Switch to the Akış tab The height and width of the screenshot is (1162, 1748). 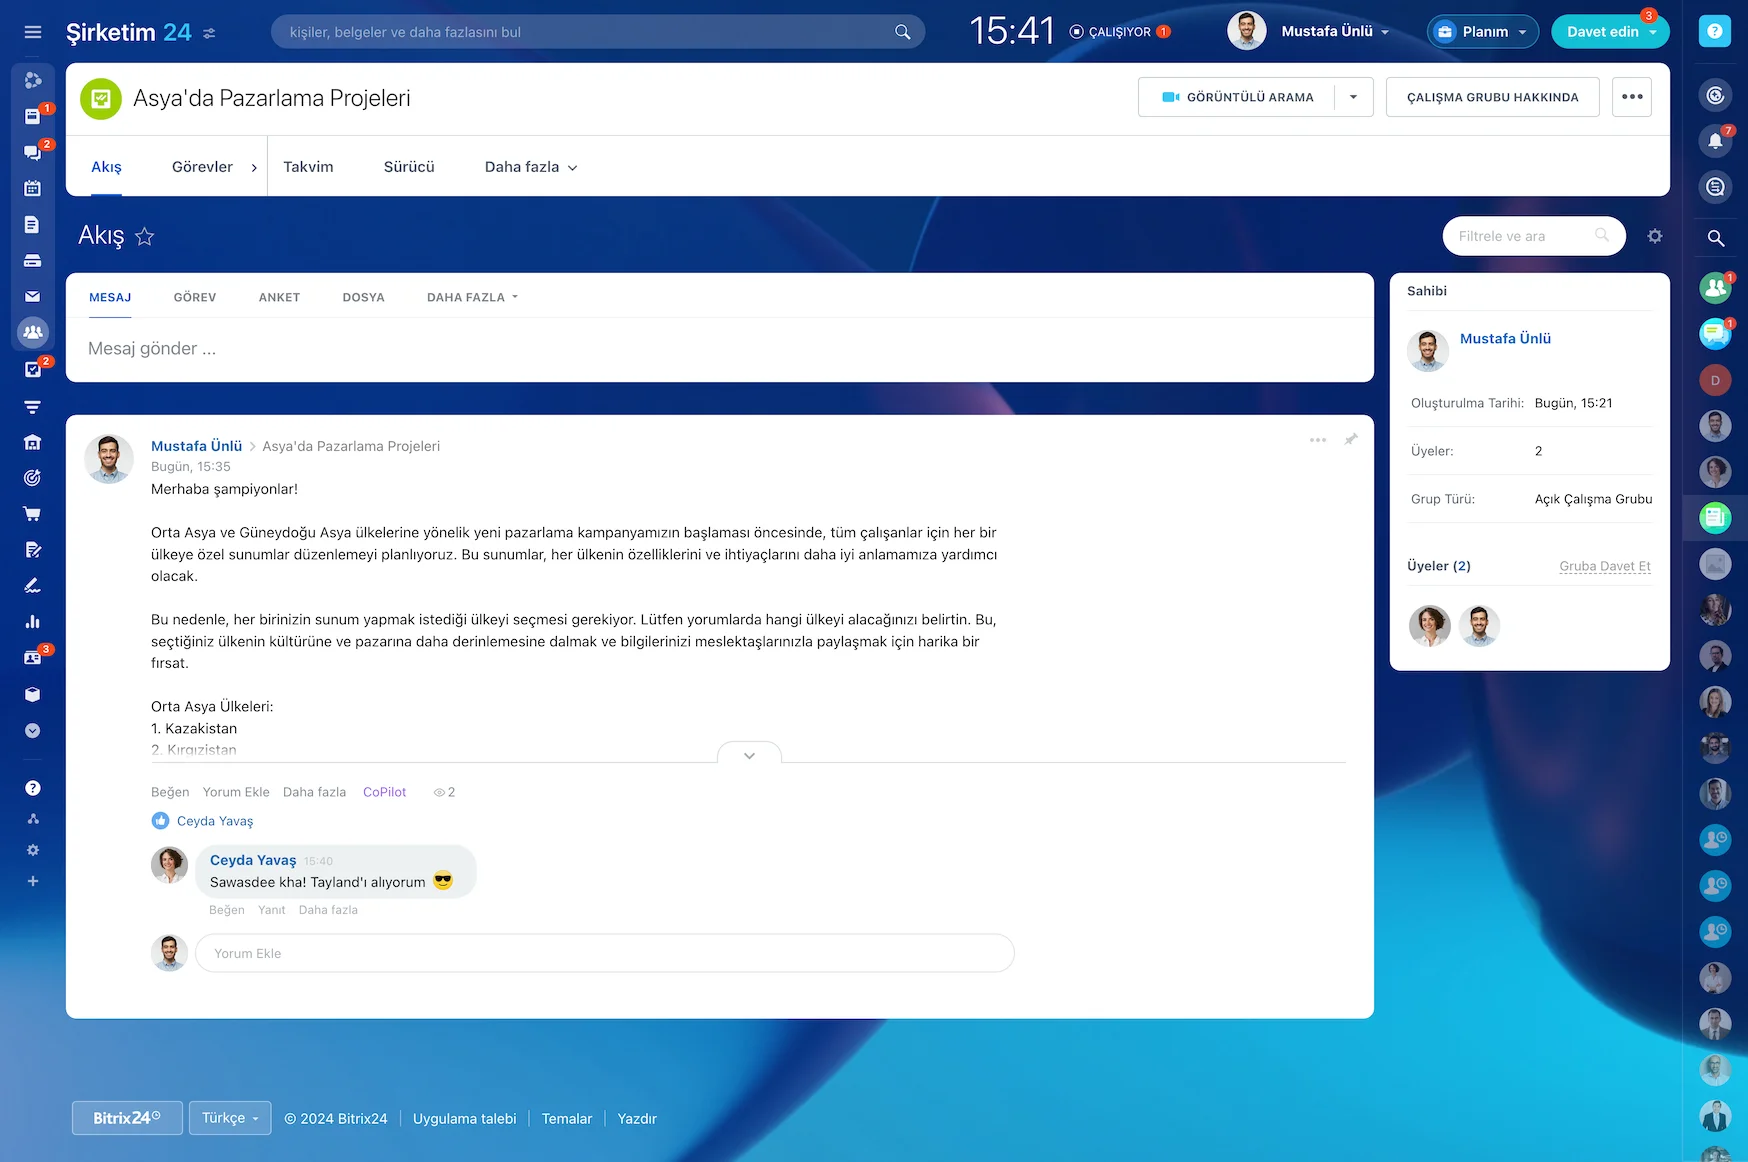click(106, 167)
